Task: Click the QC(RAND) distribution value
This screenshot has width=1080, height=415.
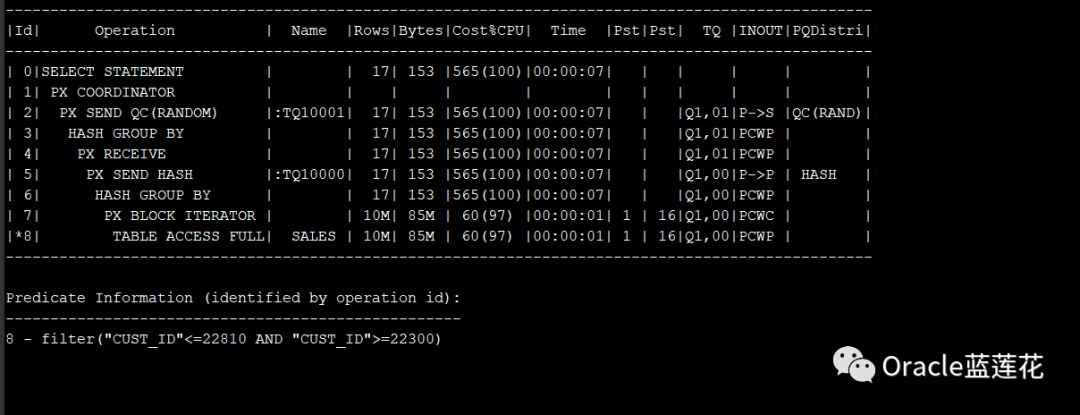Action: tap(827, 113)
